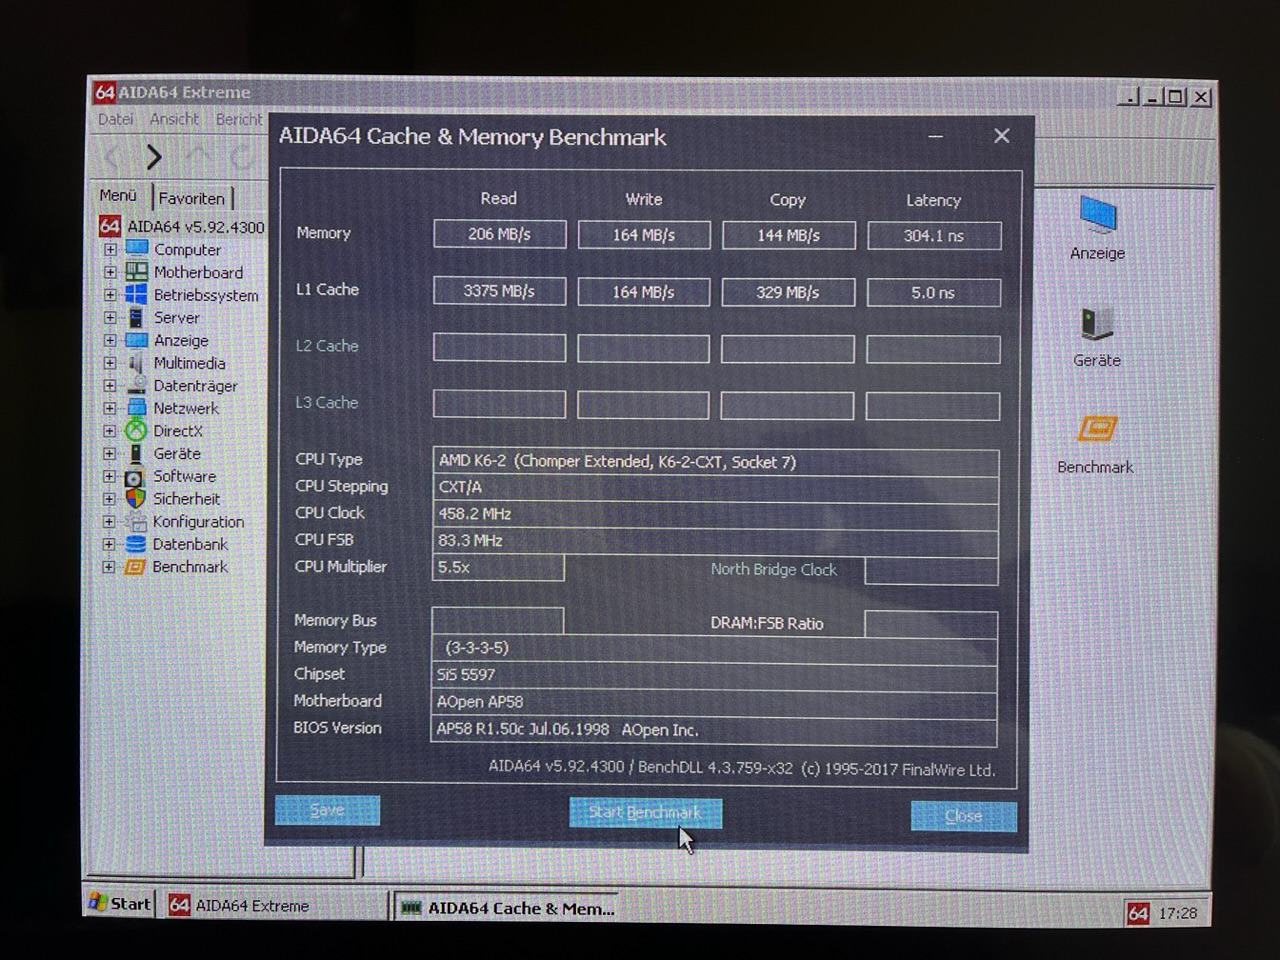Click the Chipset SiS 5597 value

714,675
